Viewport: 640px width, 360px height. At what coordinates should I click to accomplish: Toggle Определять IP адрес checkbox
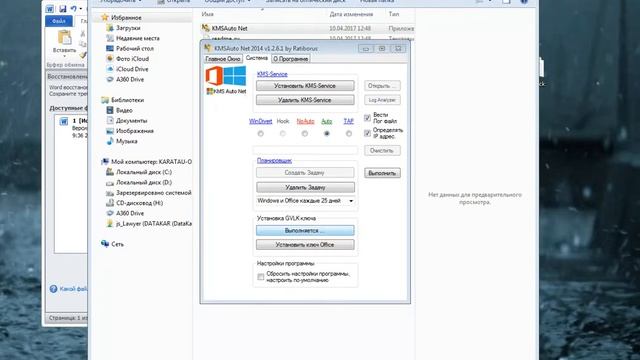tap(367, 133)
